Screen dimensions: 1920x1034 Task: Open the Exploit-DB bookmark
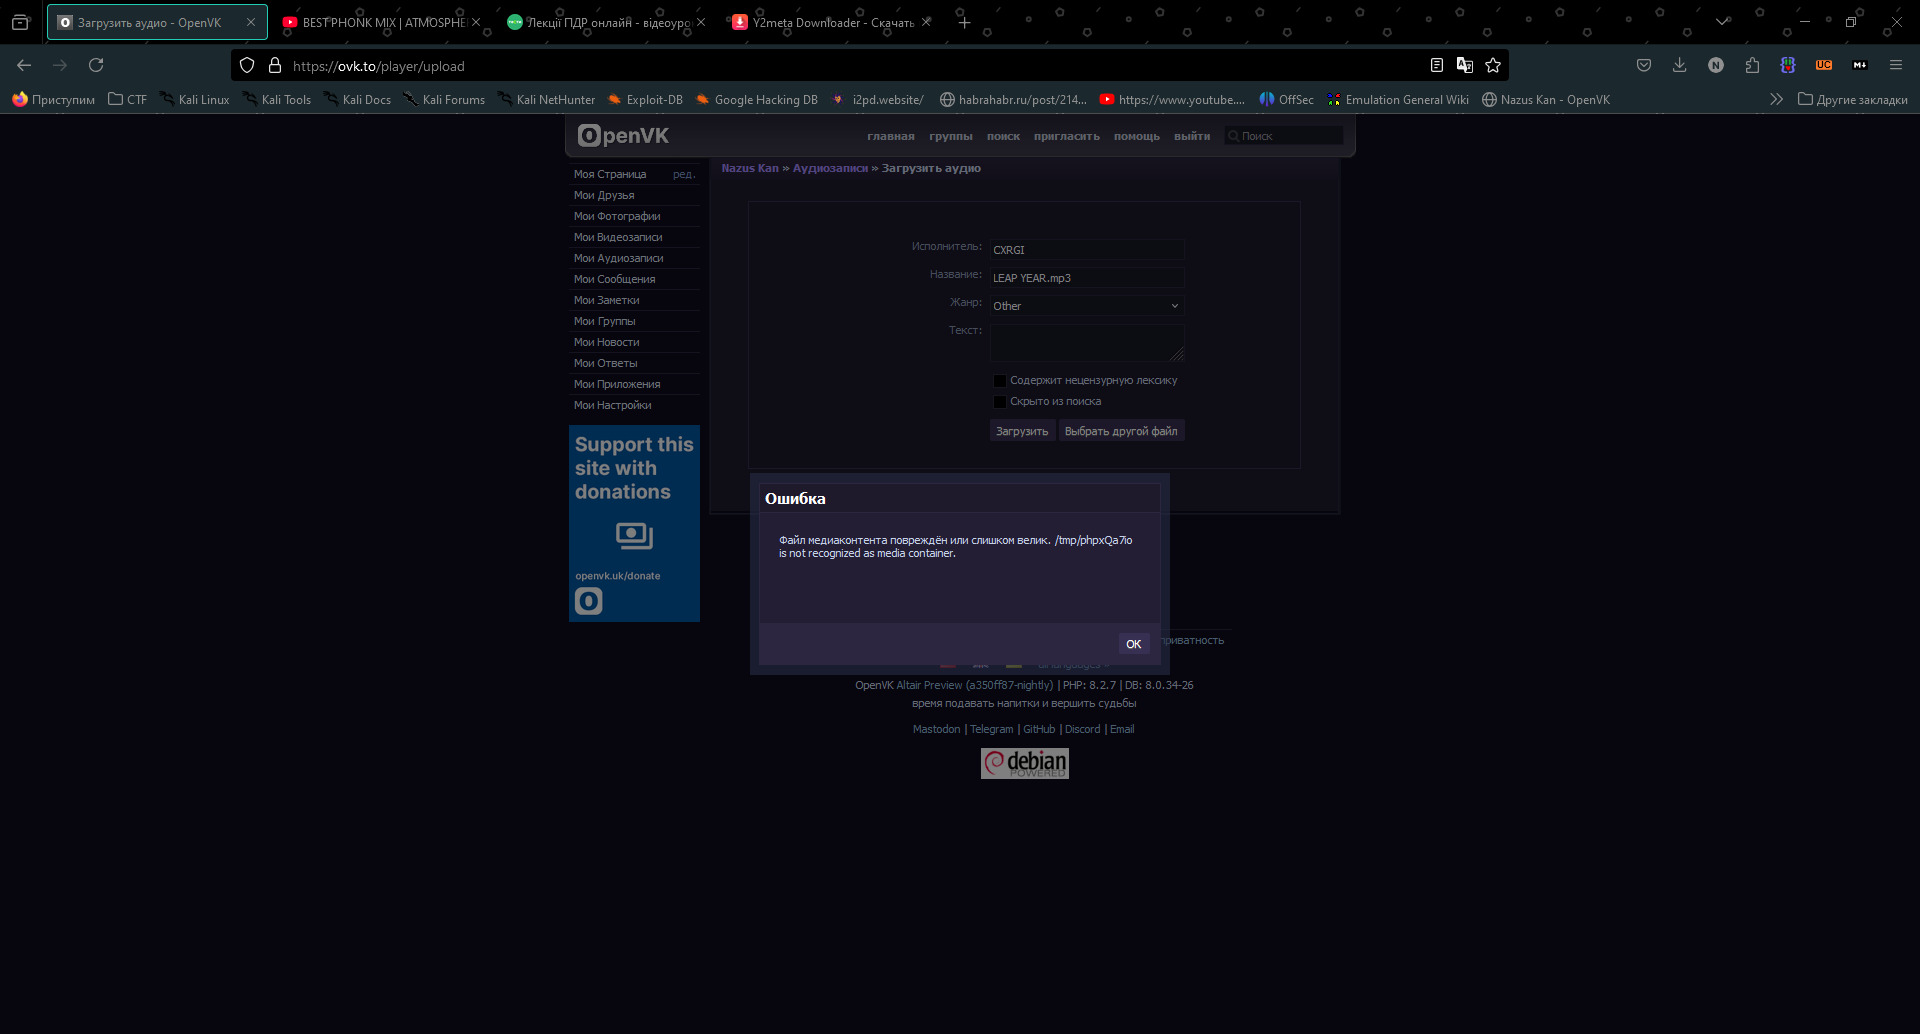[645, 99]
